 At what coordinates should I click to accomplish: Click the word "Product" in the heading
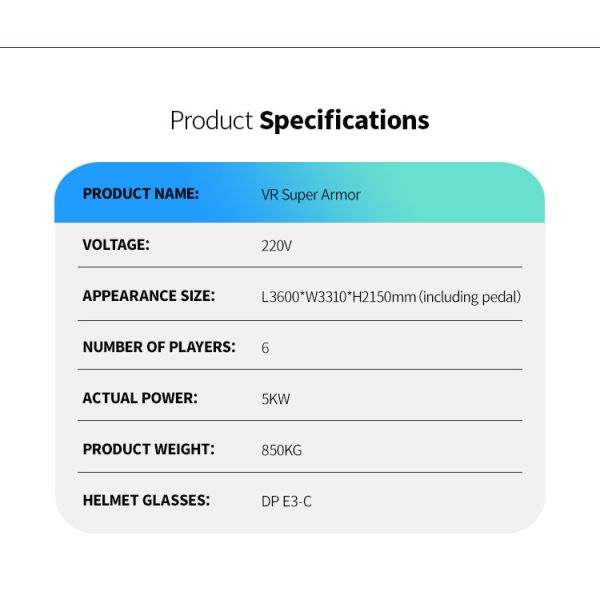pos(211,121)
